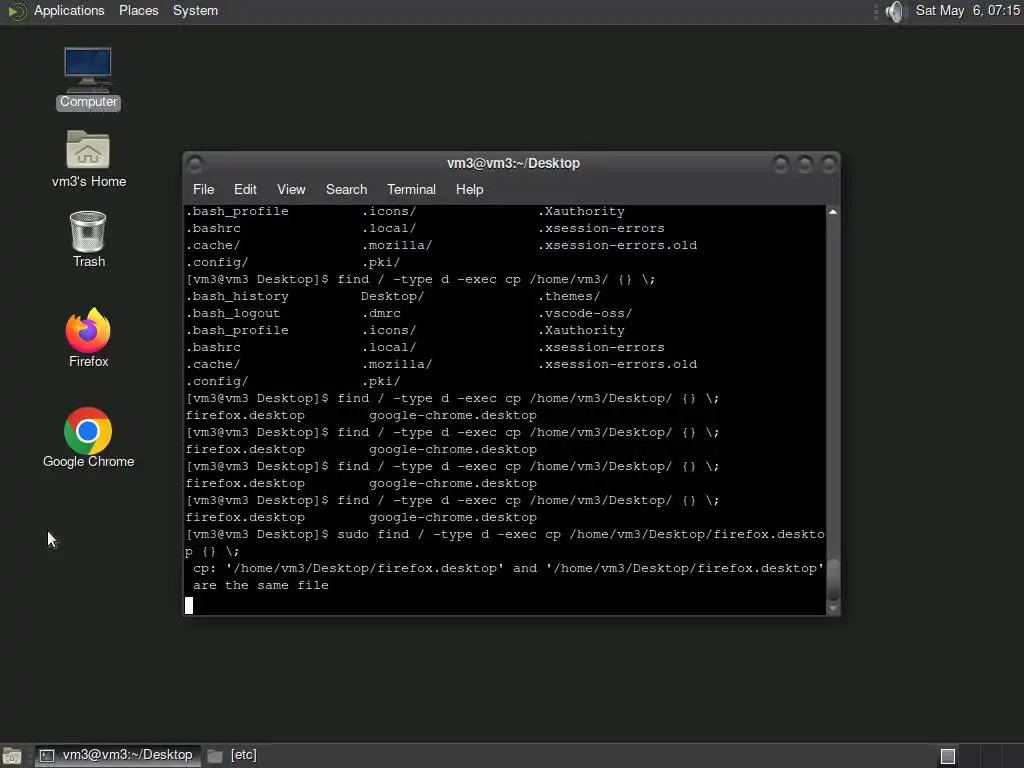Open the Computer desktop icon

(x=88, y=78)
